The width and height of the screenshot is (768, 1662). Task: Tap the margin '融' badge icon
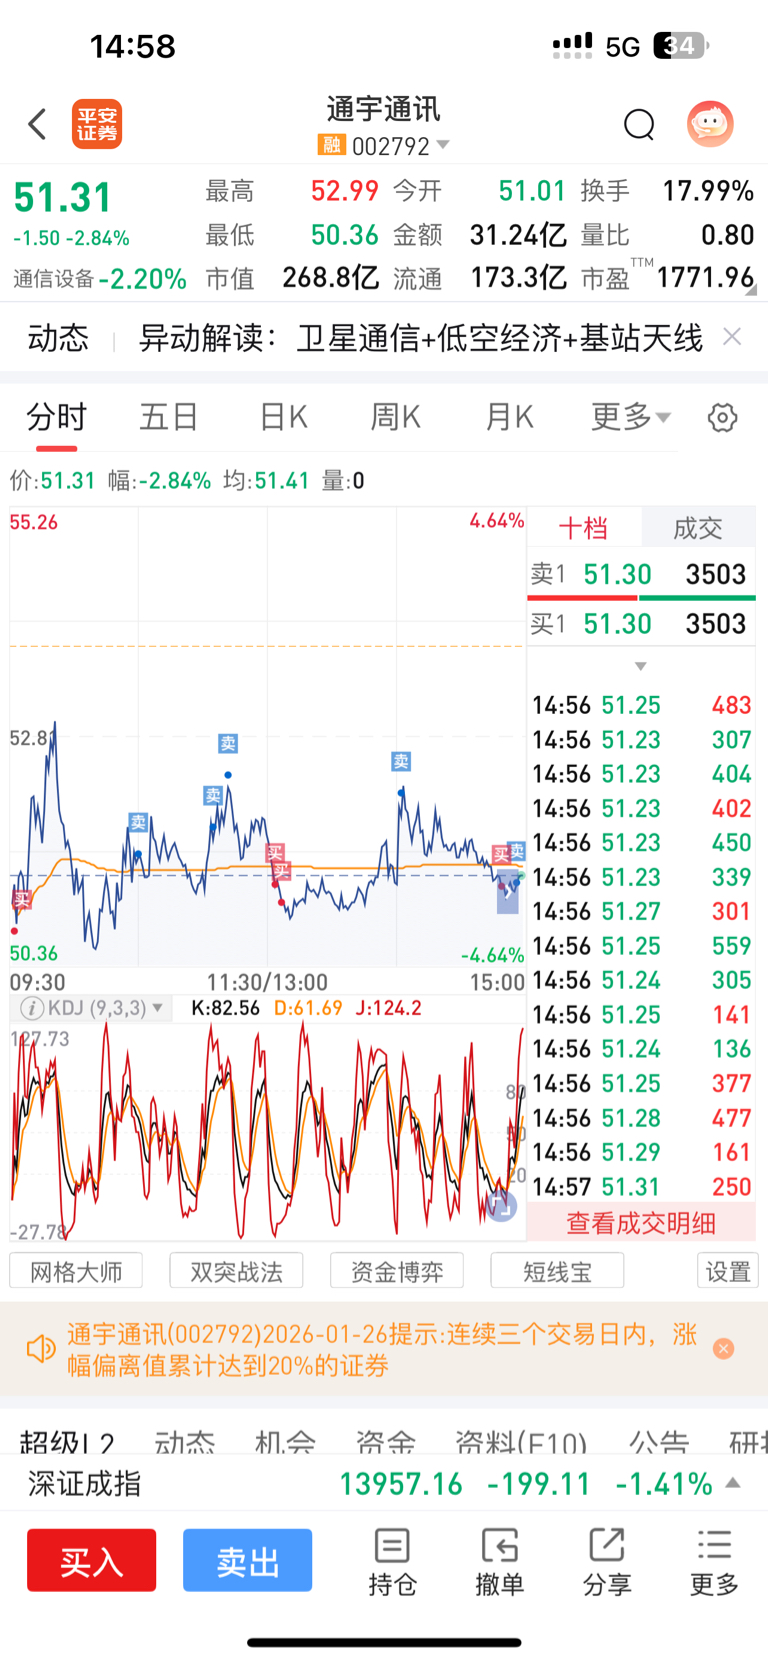(331, 146)
